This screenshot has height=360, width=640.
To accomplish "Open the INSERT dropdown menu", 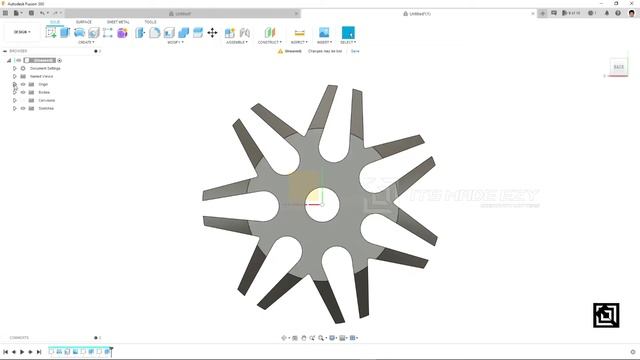I will 324,42.
